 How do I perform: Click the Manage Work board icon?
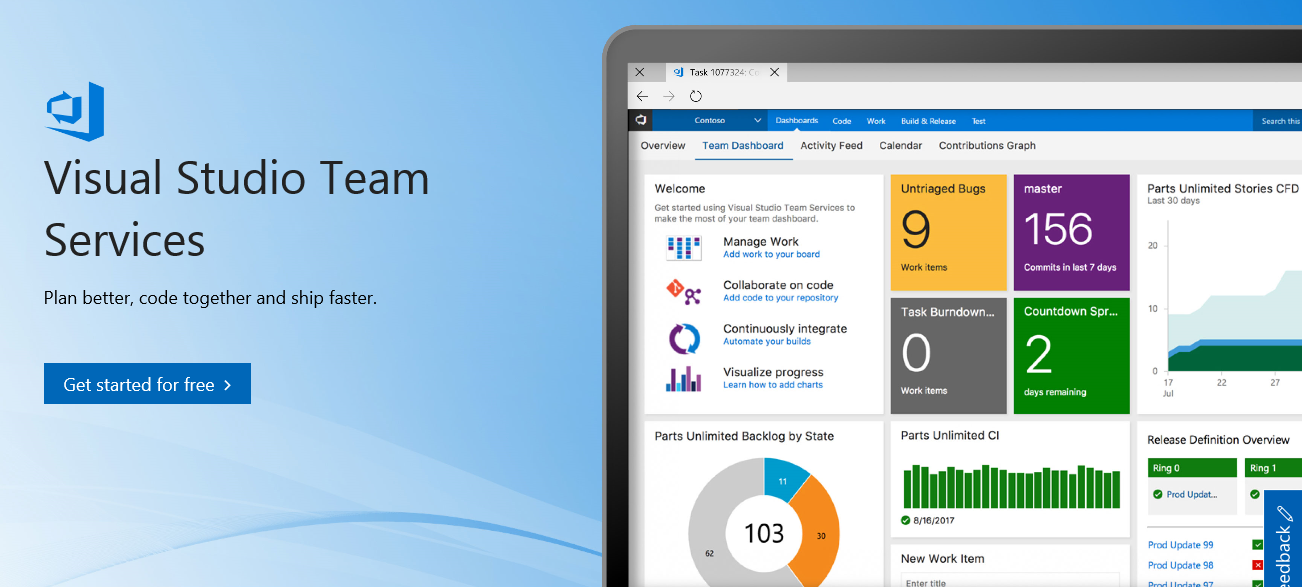tap(685, 247)
